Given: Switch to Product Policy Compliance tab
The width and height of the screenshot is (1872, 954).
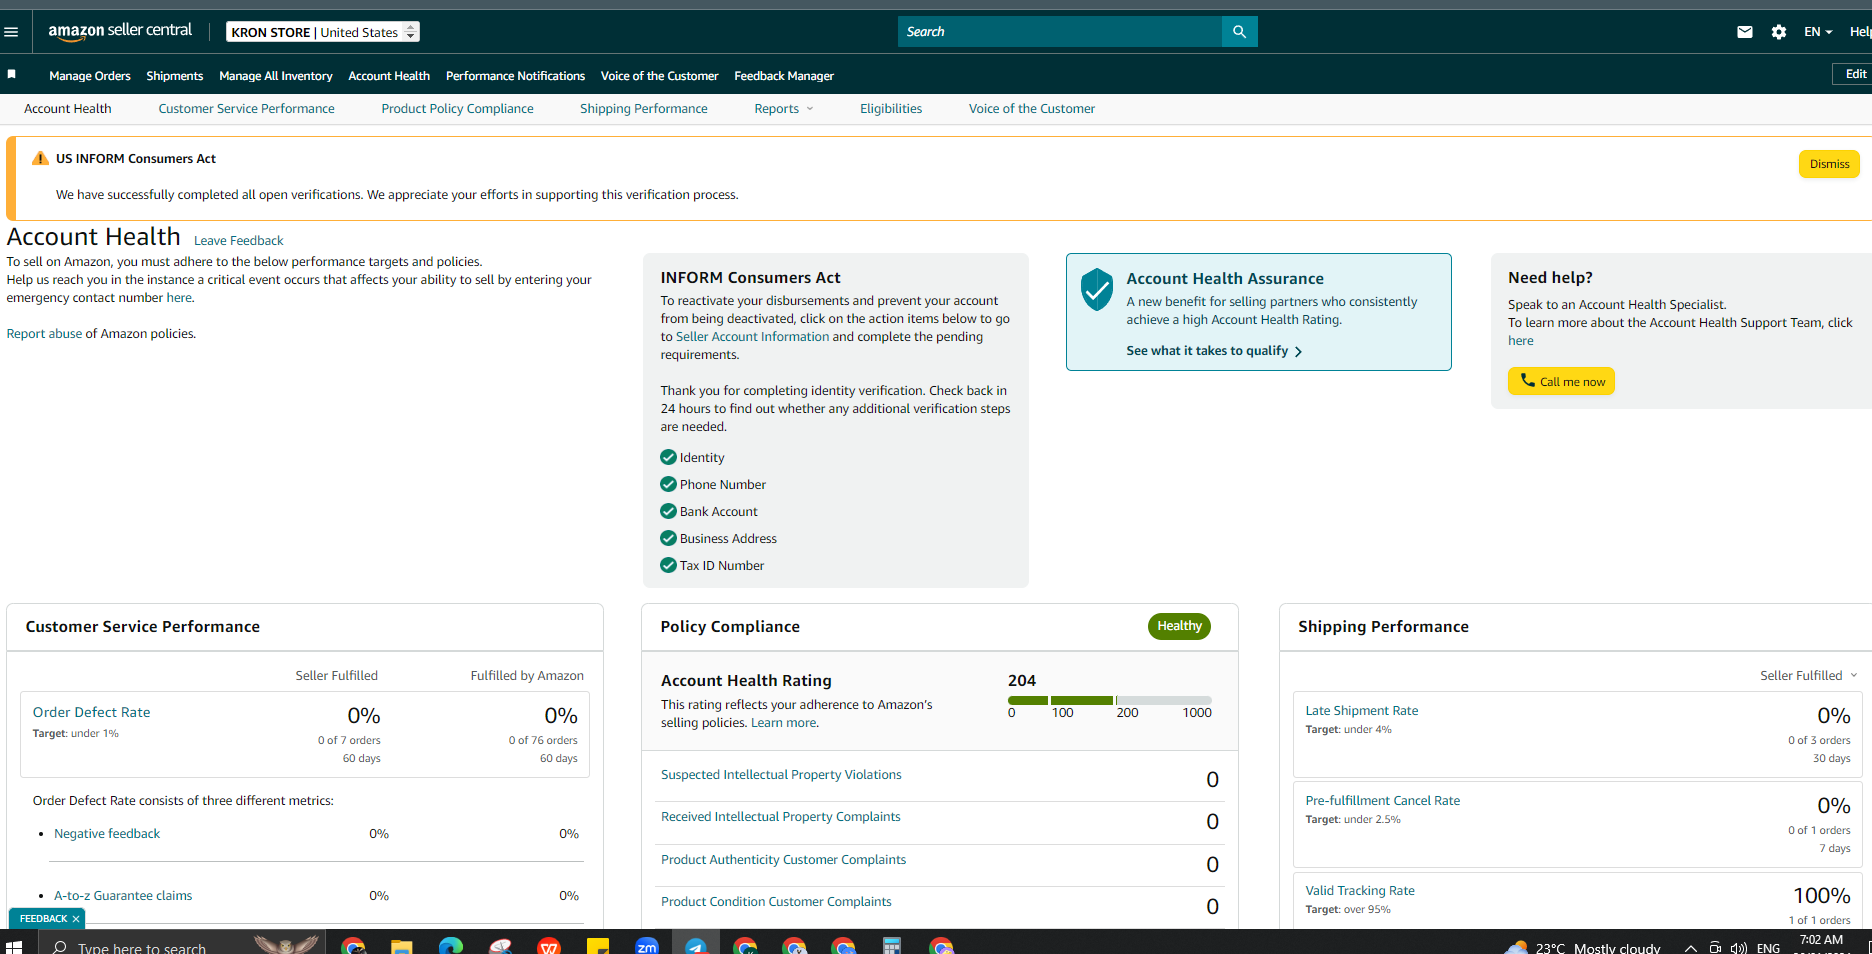Looking at the screenshot, I should 457,109.
